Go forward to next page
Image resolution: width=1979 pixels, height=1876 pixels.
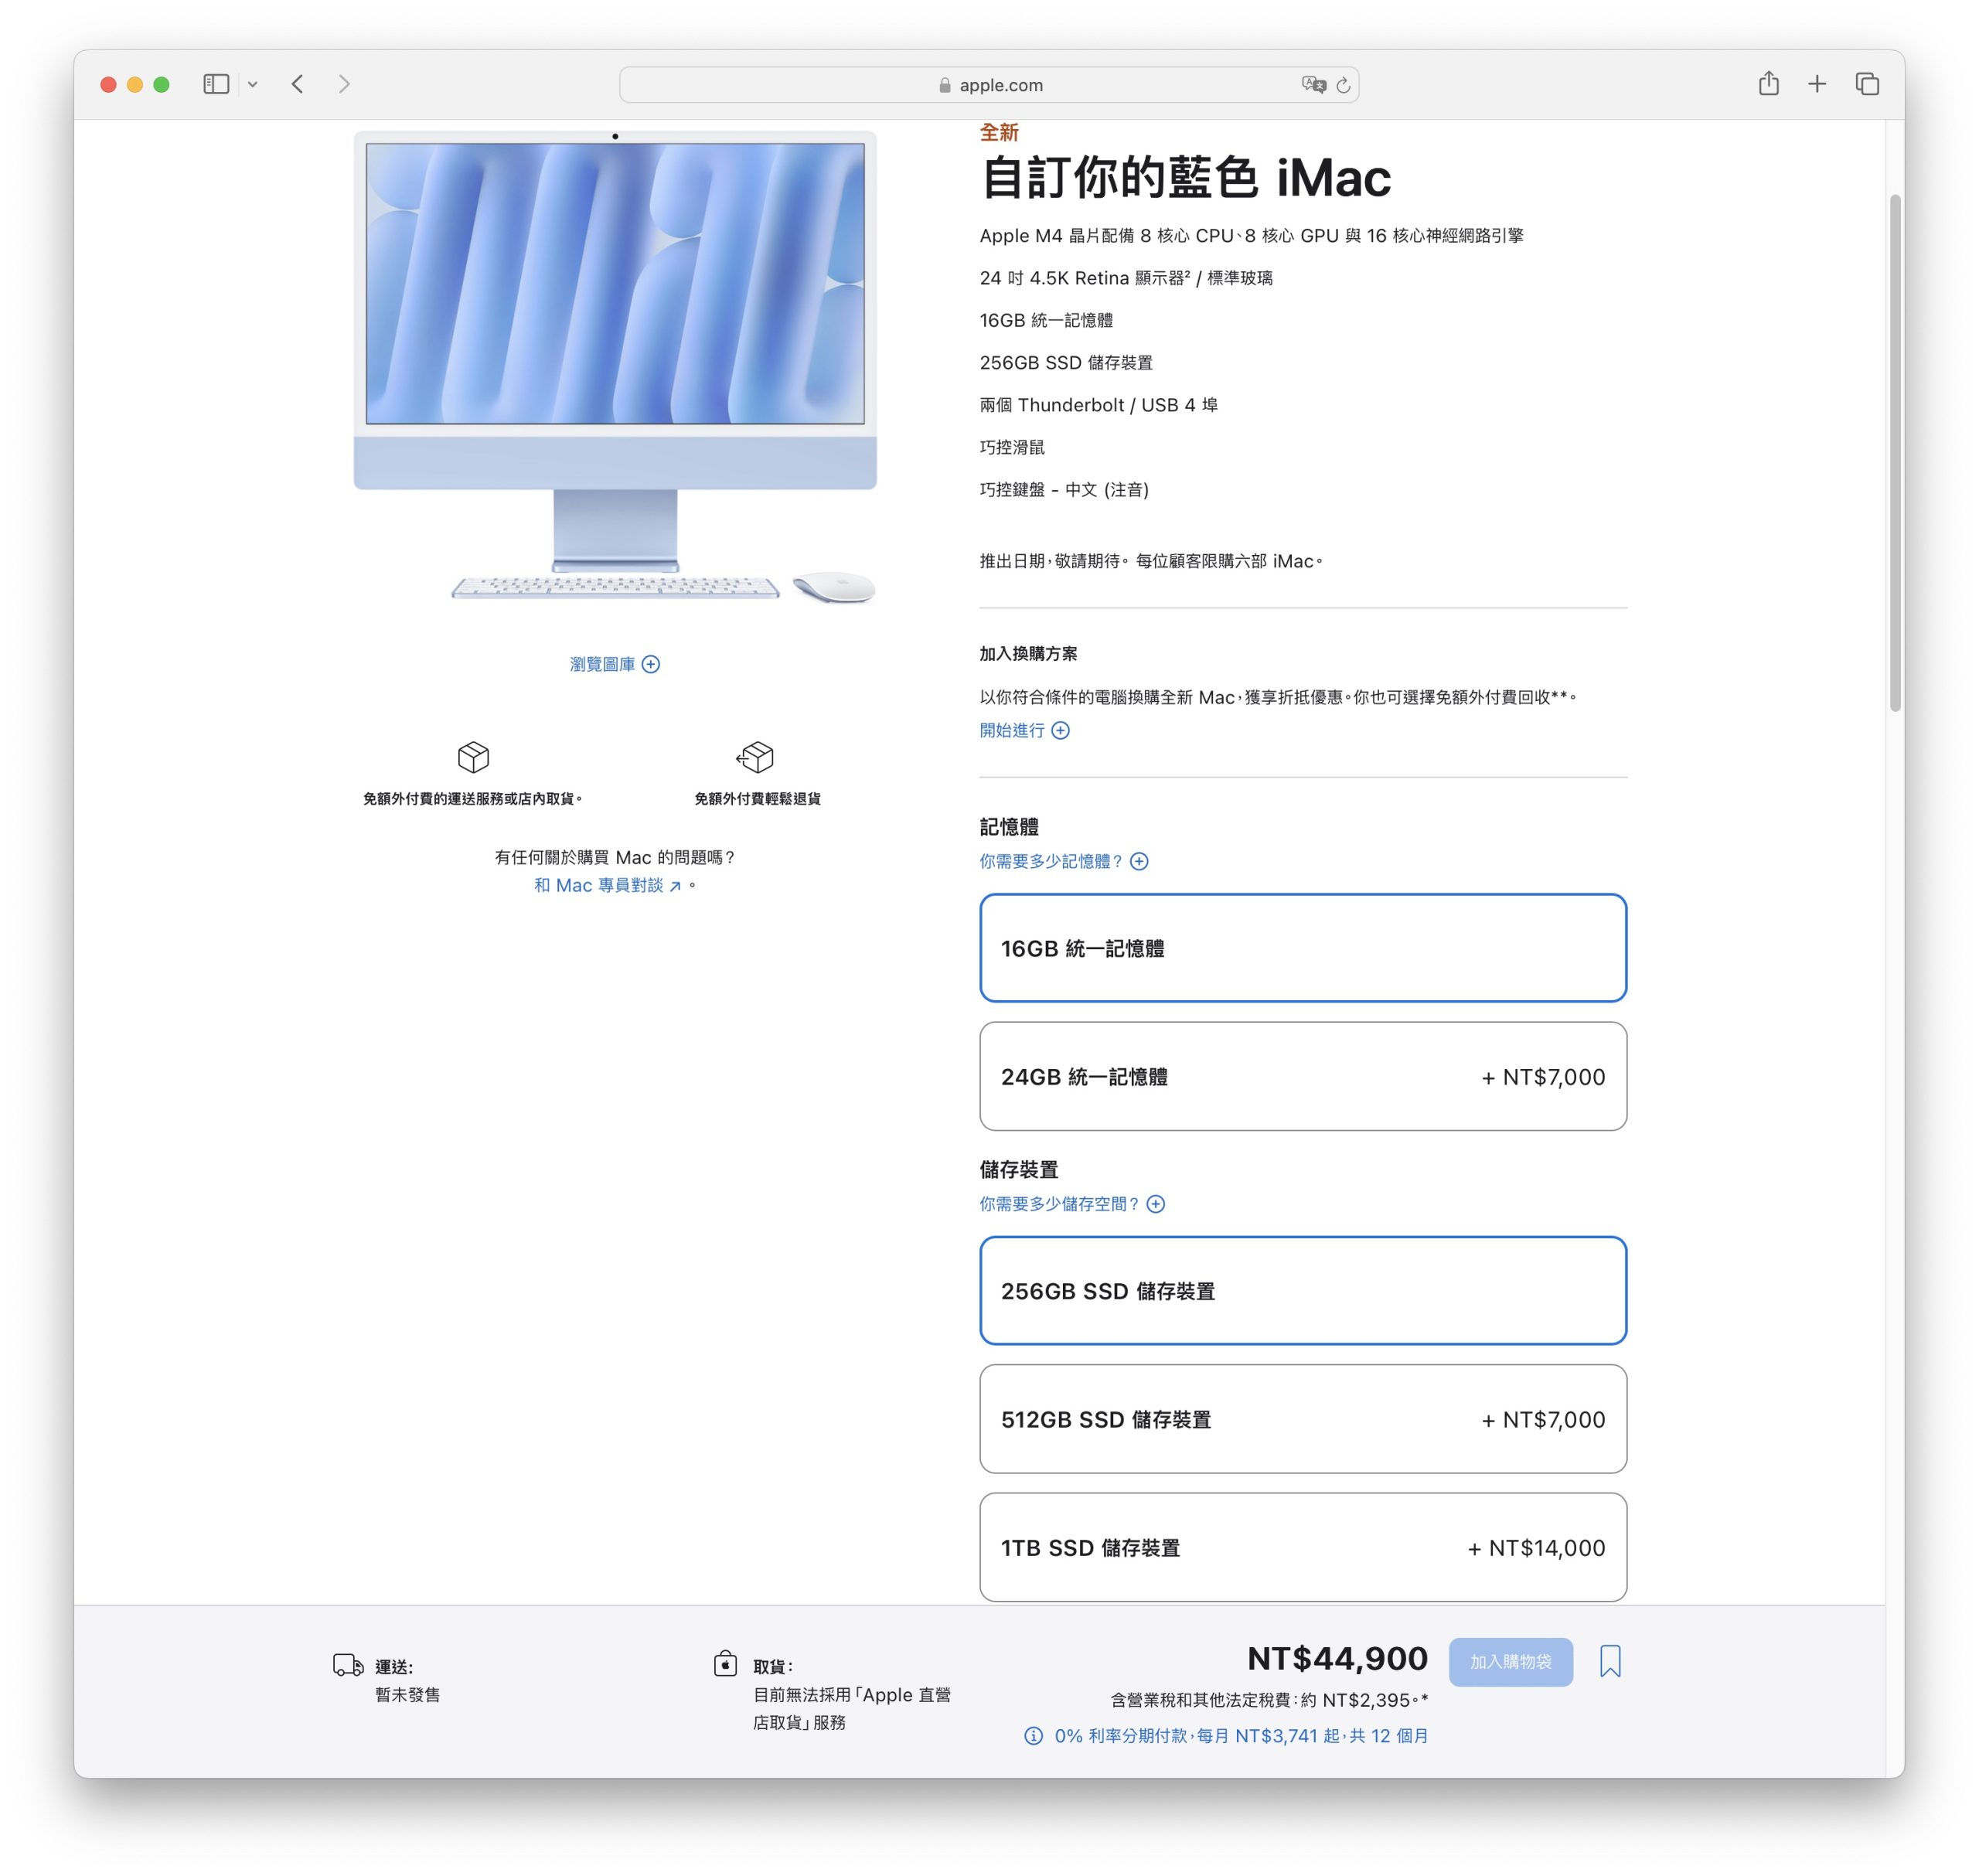344,84
